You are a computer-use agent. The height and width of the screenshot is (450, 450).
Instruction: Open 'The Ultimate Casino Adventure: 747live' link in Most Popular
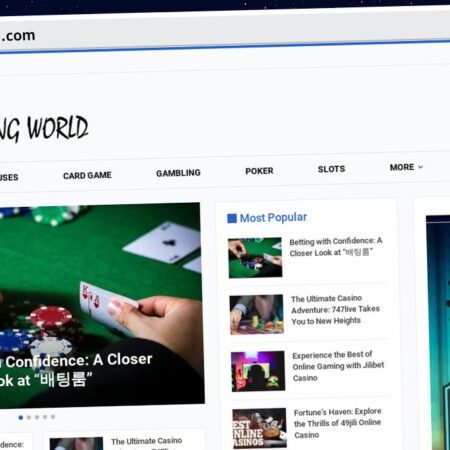pos(335,310)
